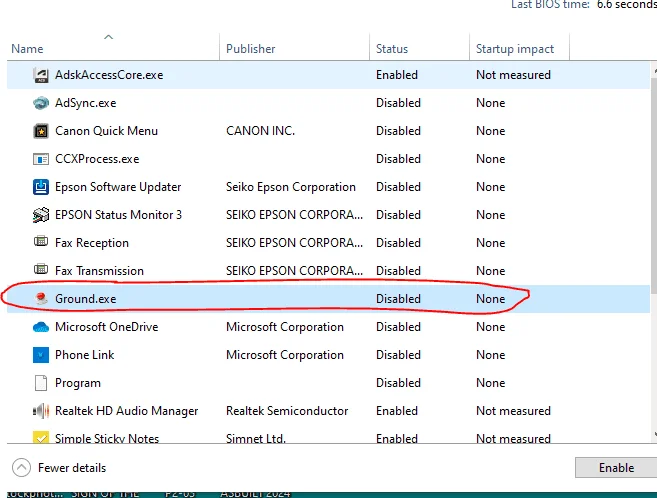
Task: Click the Seiko Epson Corporation publisher cell
Action: point(291,187)
